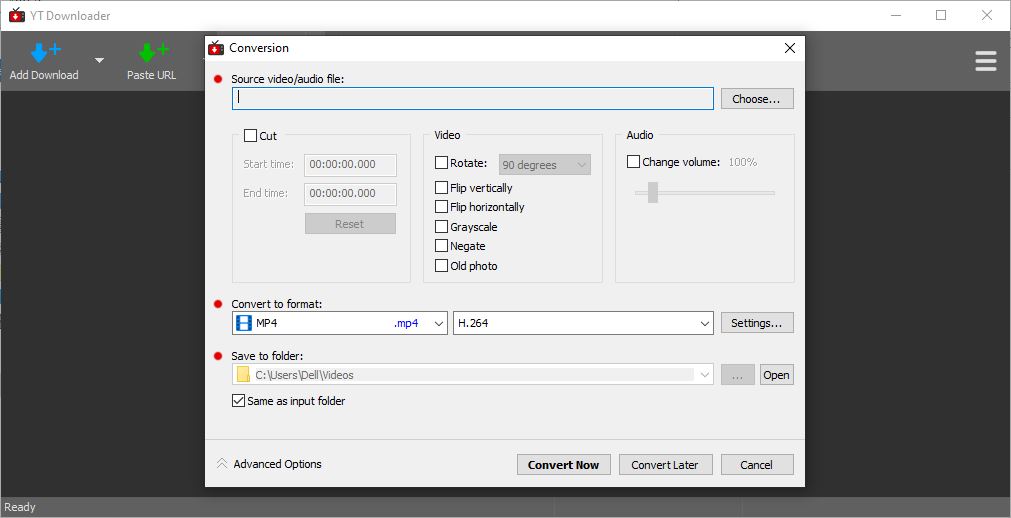
Task: Expand Advanced Options section
Action: pos(268,464)
